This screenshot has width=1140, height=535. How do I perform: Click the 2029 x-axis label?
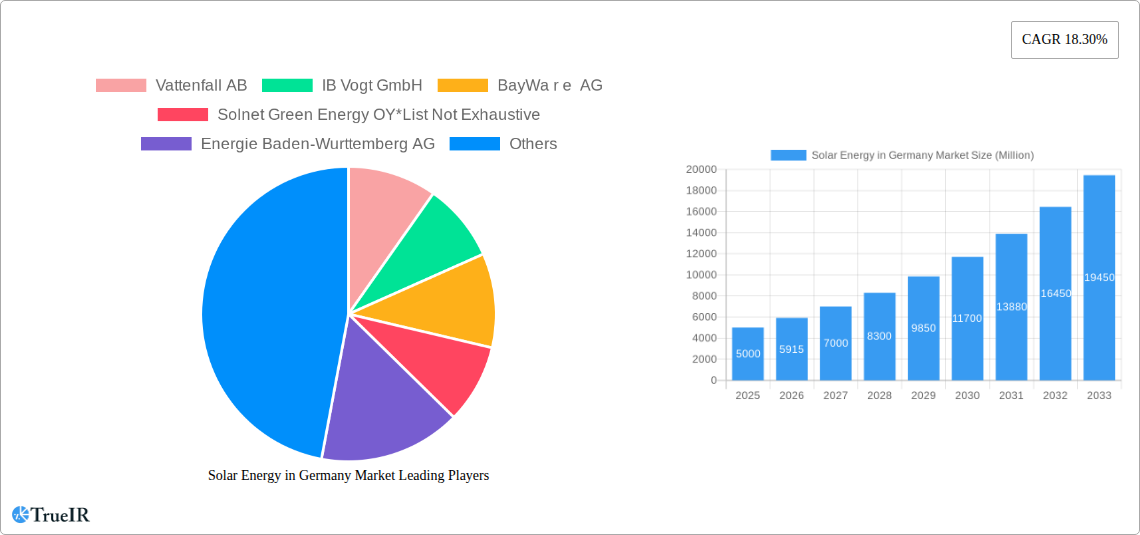[x=923, y=395]
